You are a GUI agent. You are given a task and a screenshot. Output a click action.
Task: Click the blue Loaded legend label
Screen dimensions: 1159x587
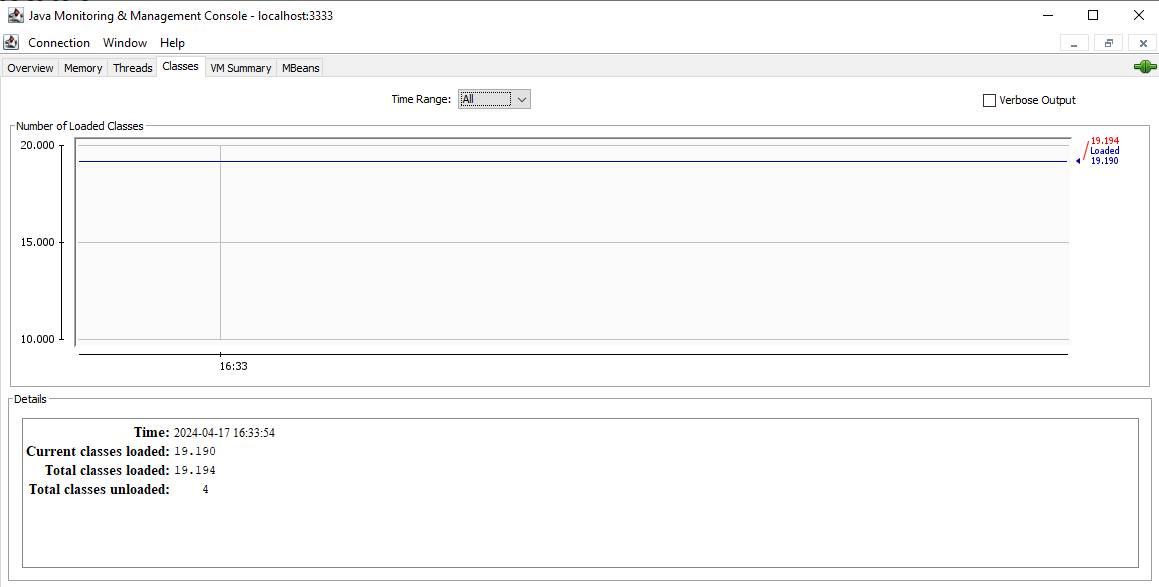1104,151
